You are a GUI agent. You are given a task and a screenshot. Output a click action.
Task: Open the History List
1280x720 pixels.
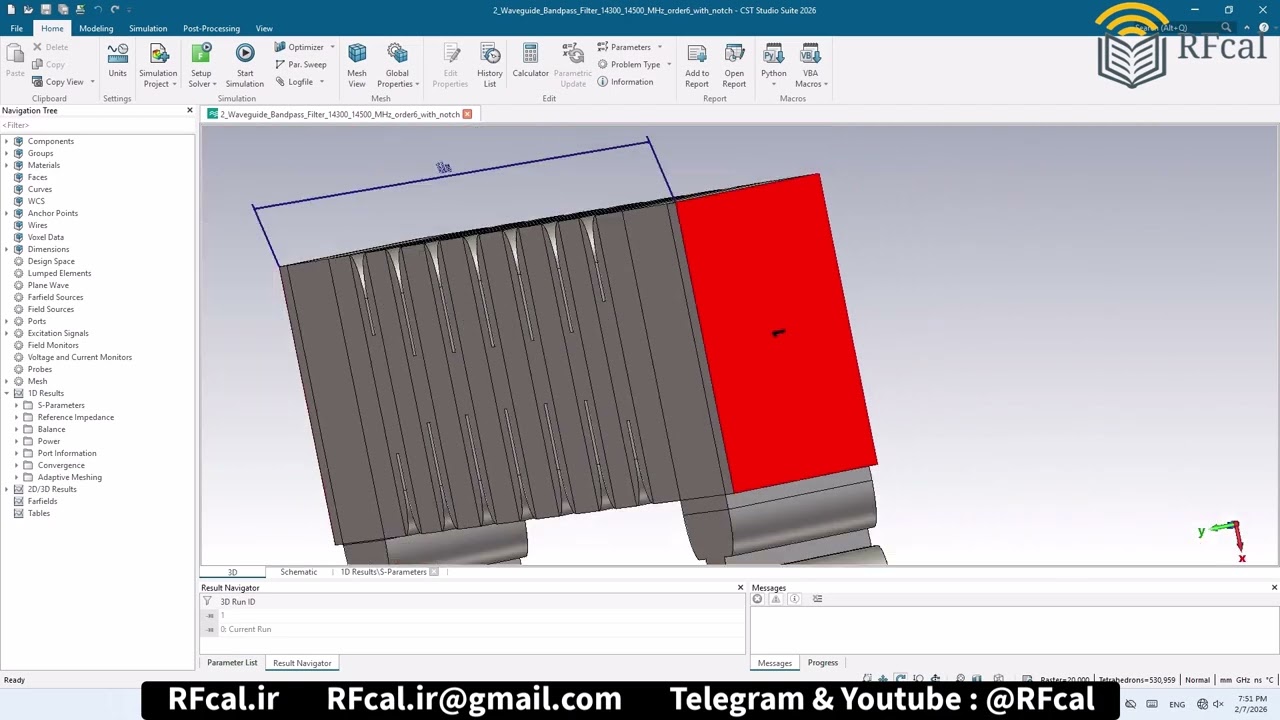pos(490,64)
